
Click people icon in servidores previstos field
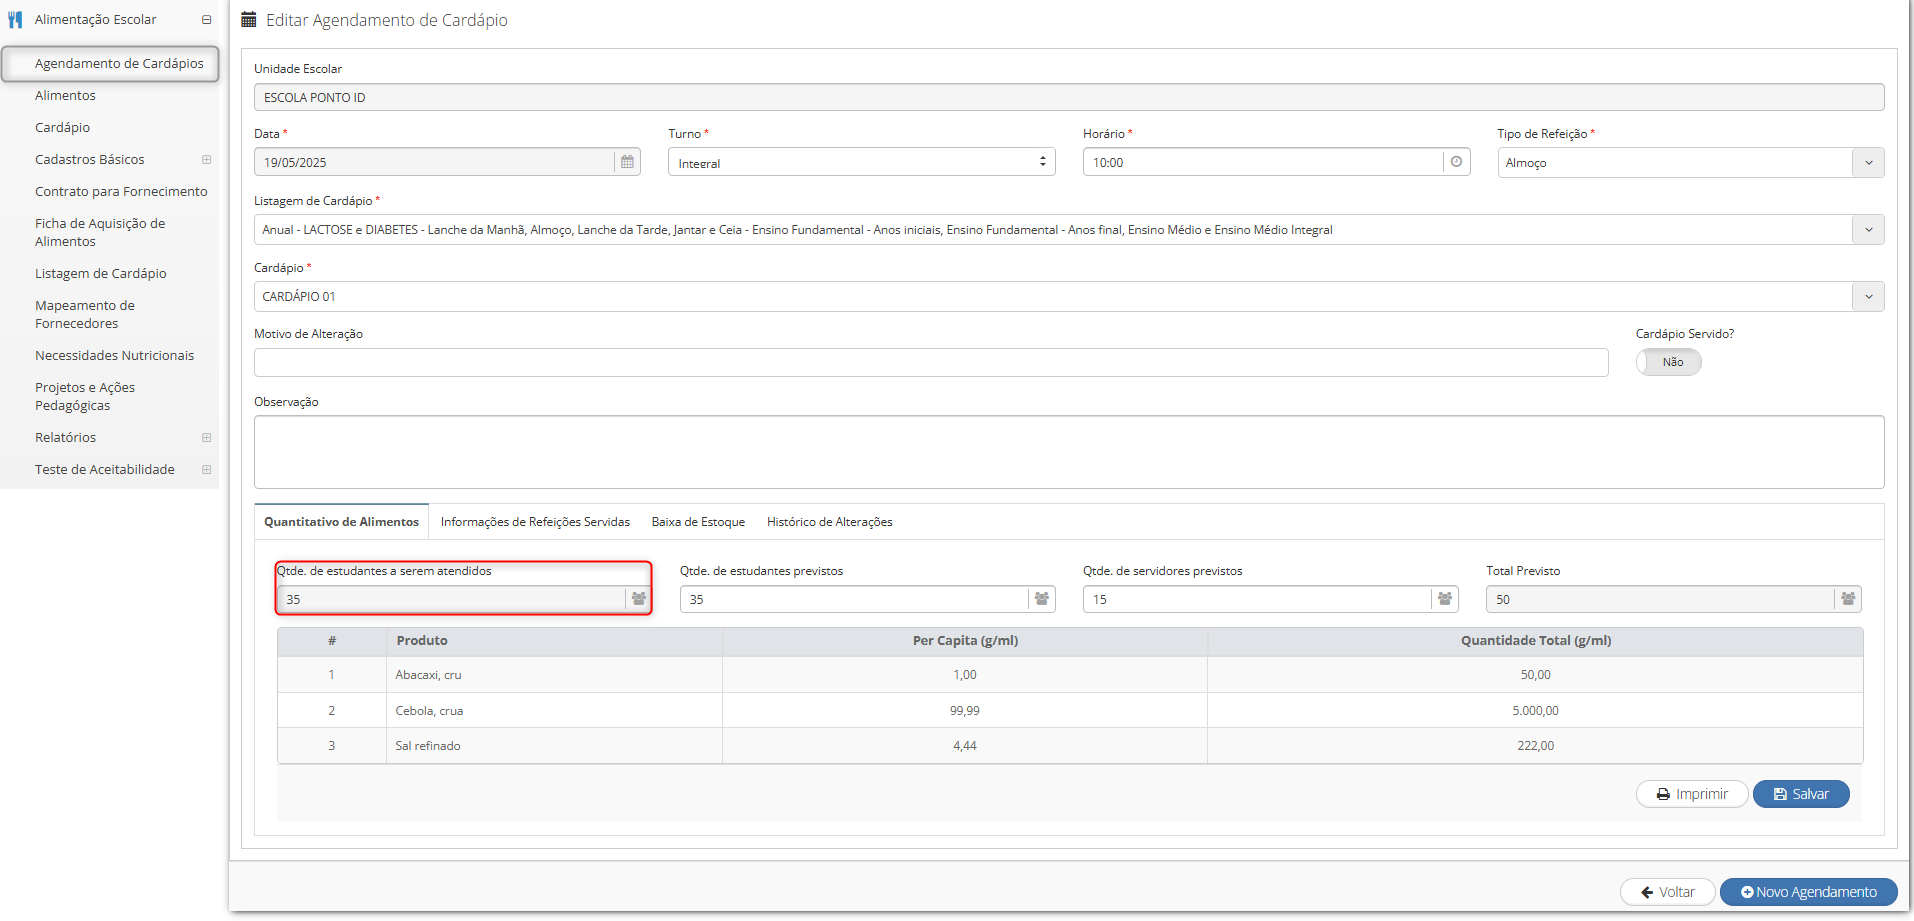point(1445,599)
